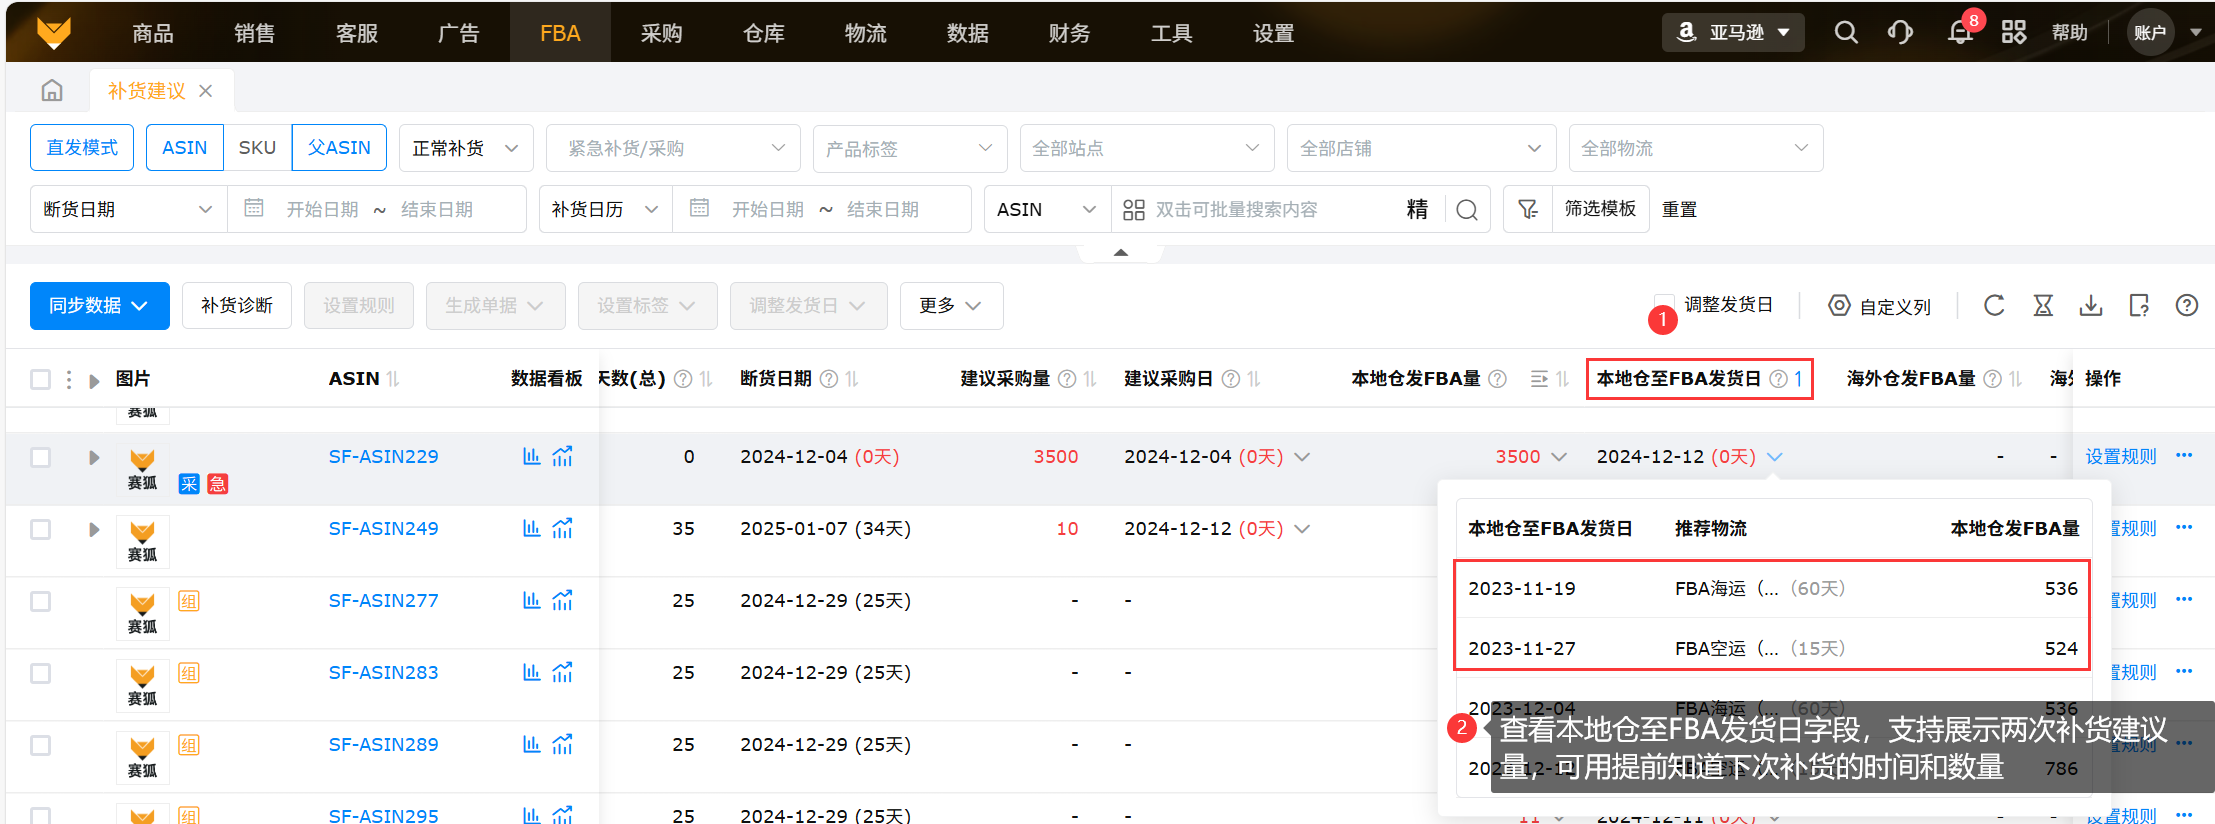Open the 销售 menu

point(255,33)
